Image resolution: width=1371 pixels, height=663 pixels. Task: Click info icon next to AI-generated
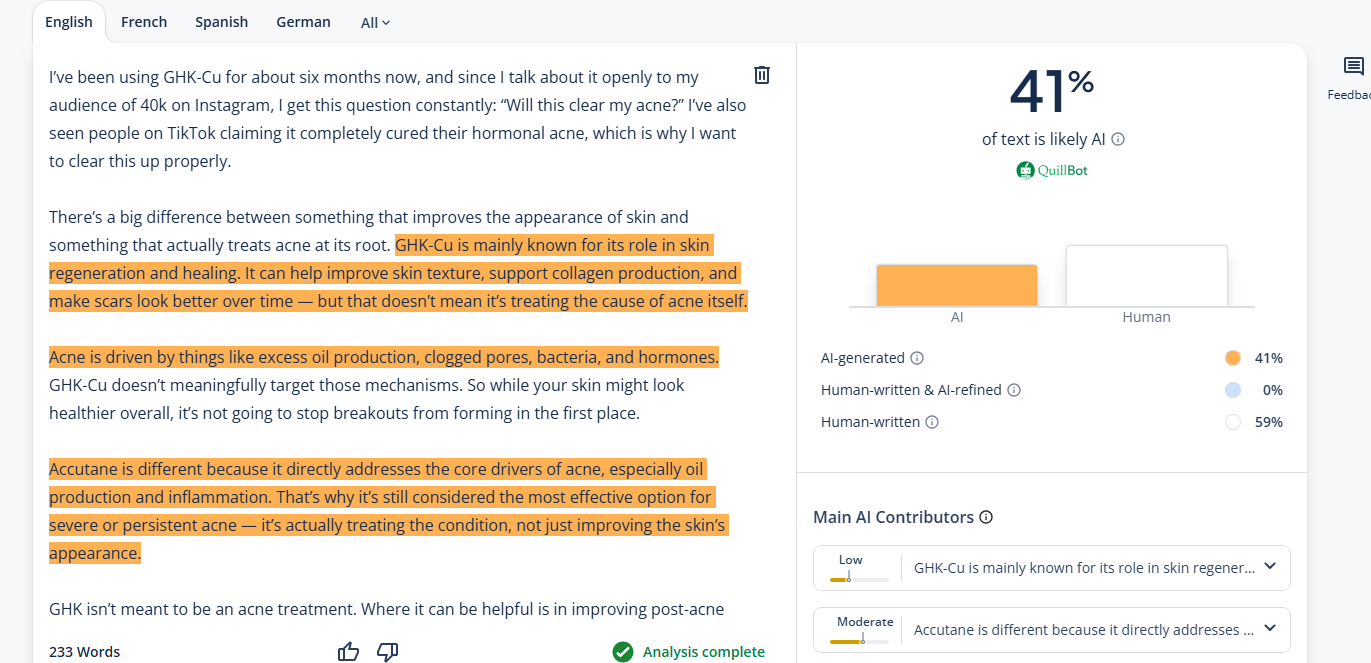pos(917,358)
